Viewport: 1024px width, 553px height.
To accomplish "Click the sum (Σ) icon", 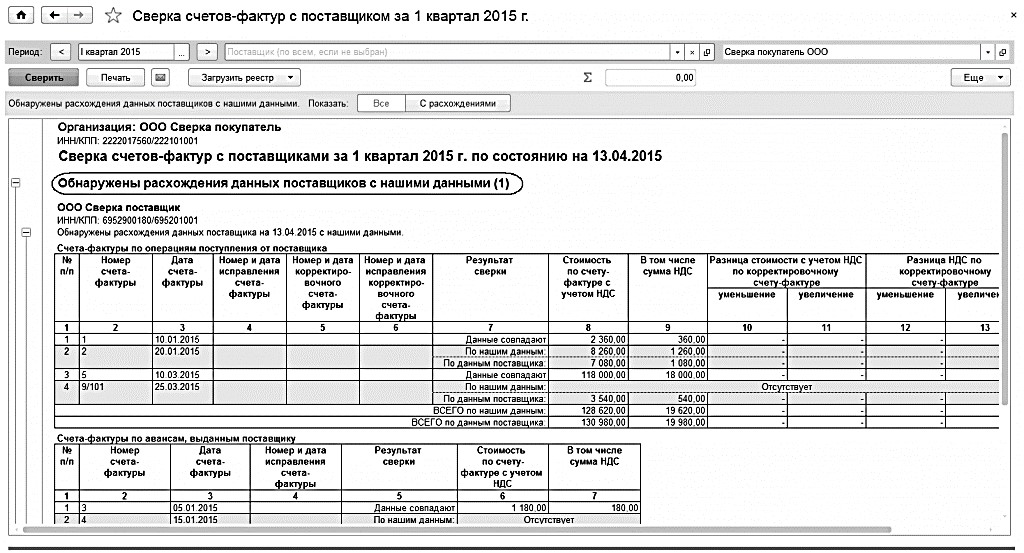I will tap(588, 77).
